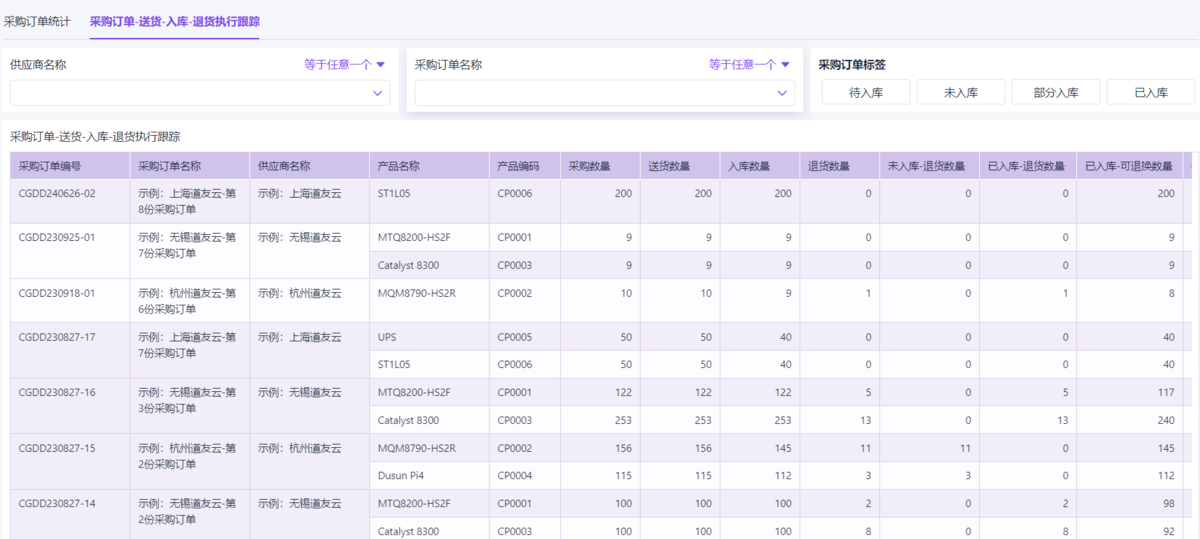Expand the 供应商名称 selection box chevron
The width and height of the screenshot is (1200, 539).
(x=377, y=93)
